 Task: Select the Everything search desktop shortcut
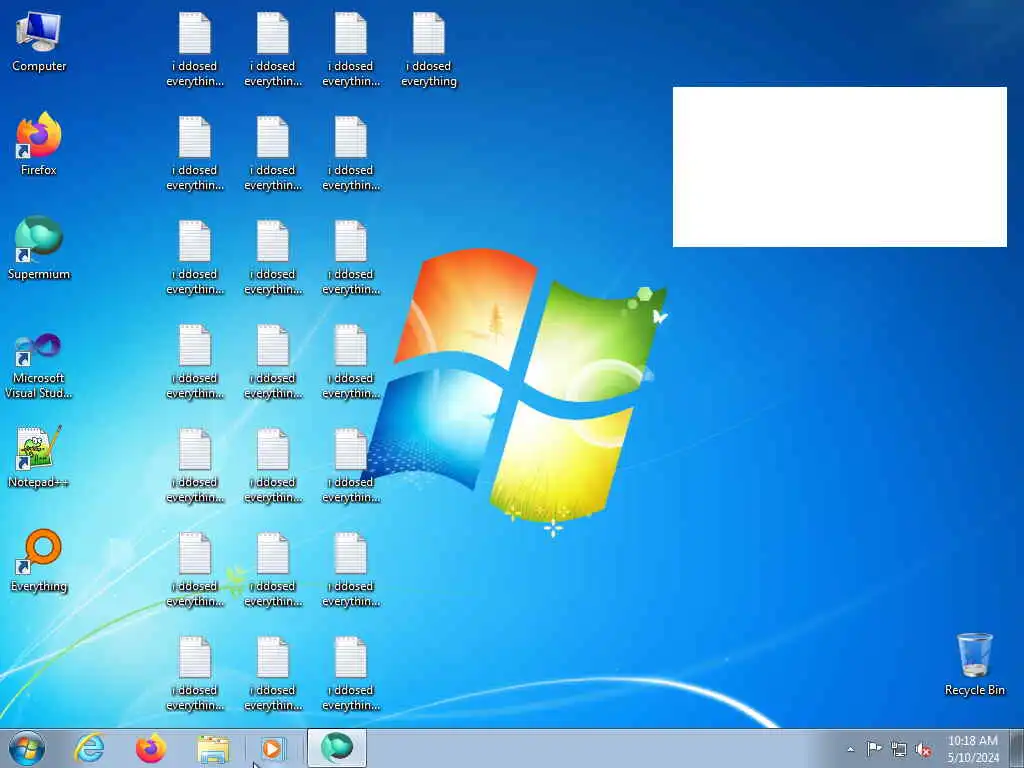point(39,561)
